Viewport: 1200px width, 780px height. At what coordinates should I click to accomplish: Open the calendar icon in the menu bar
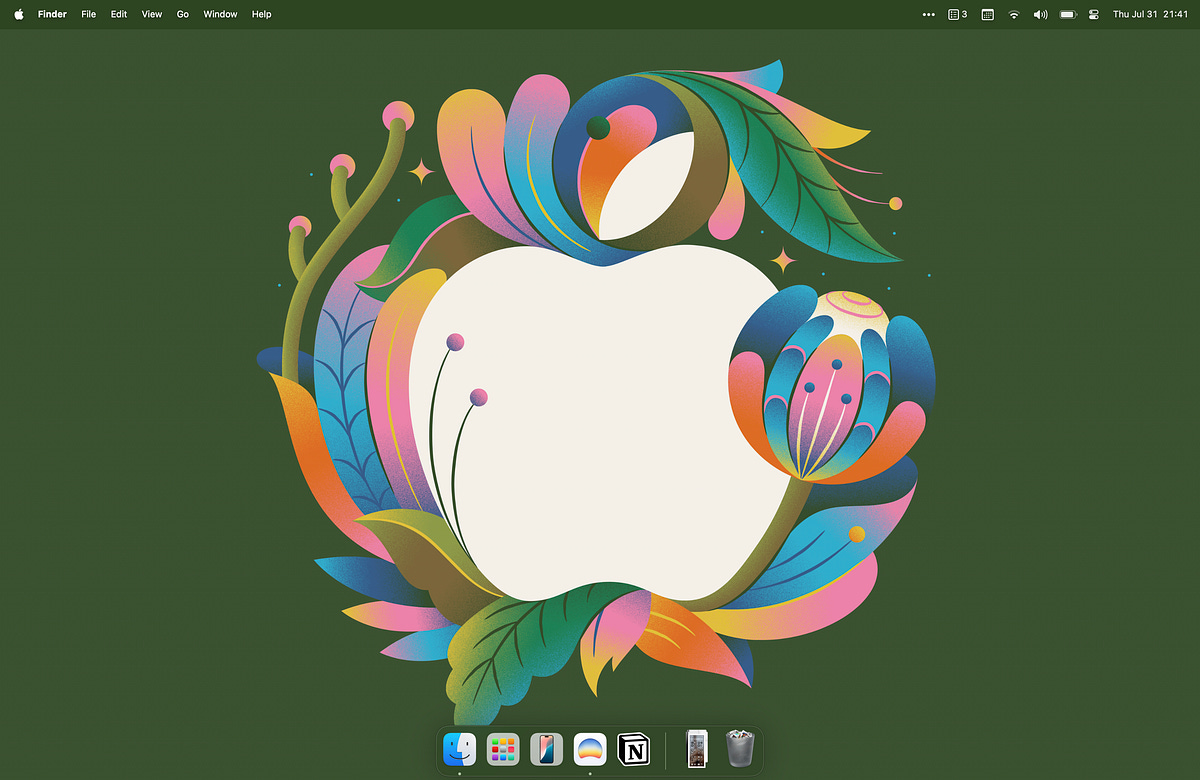coord(986,14)
